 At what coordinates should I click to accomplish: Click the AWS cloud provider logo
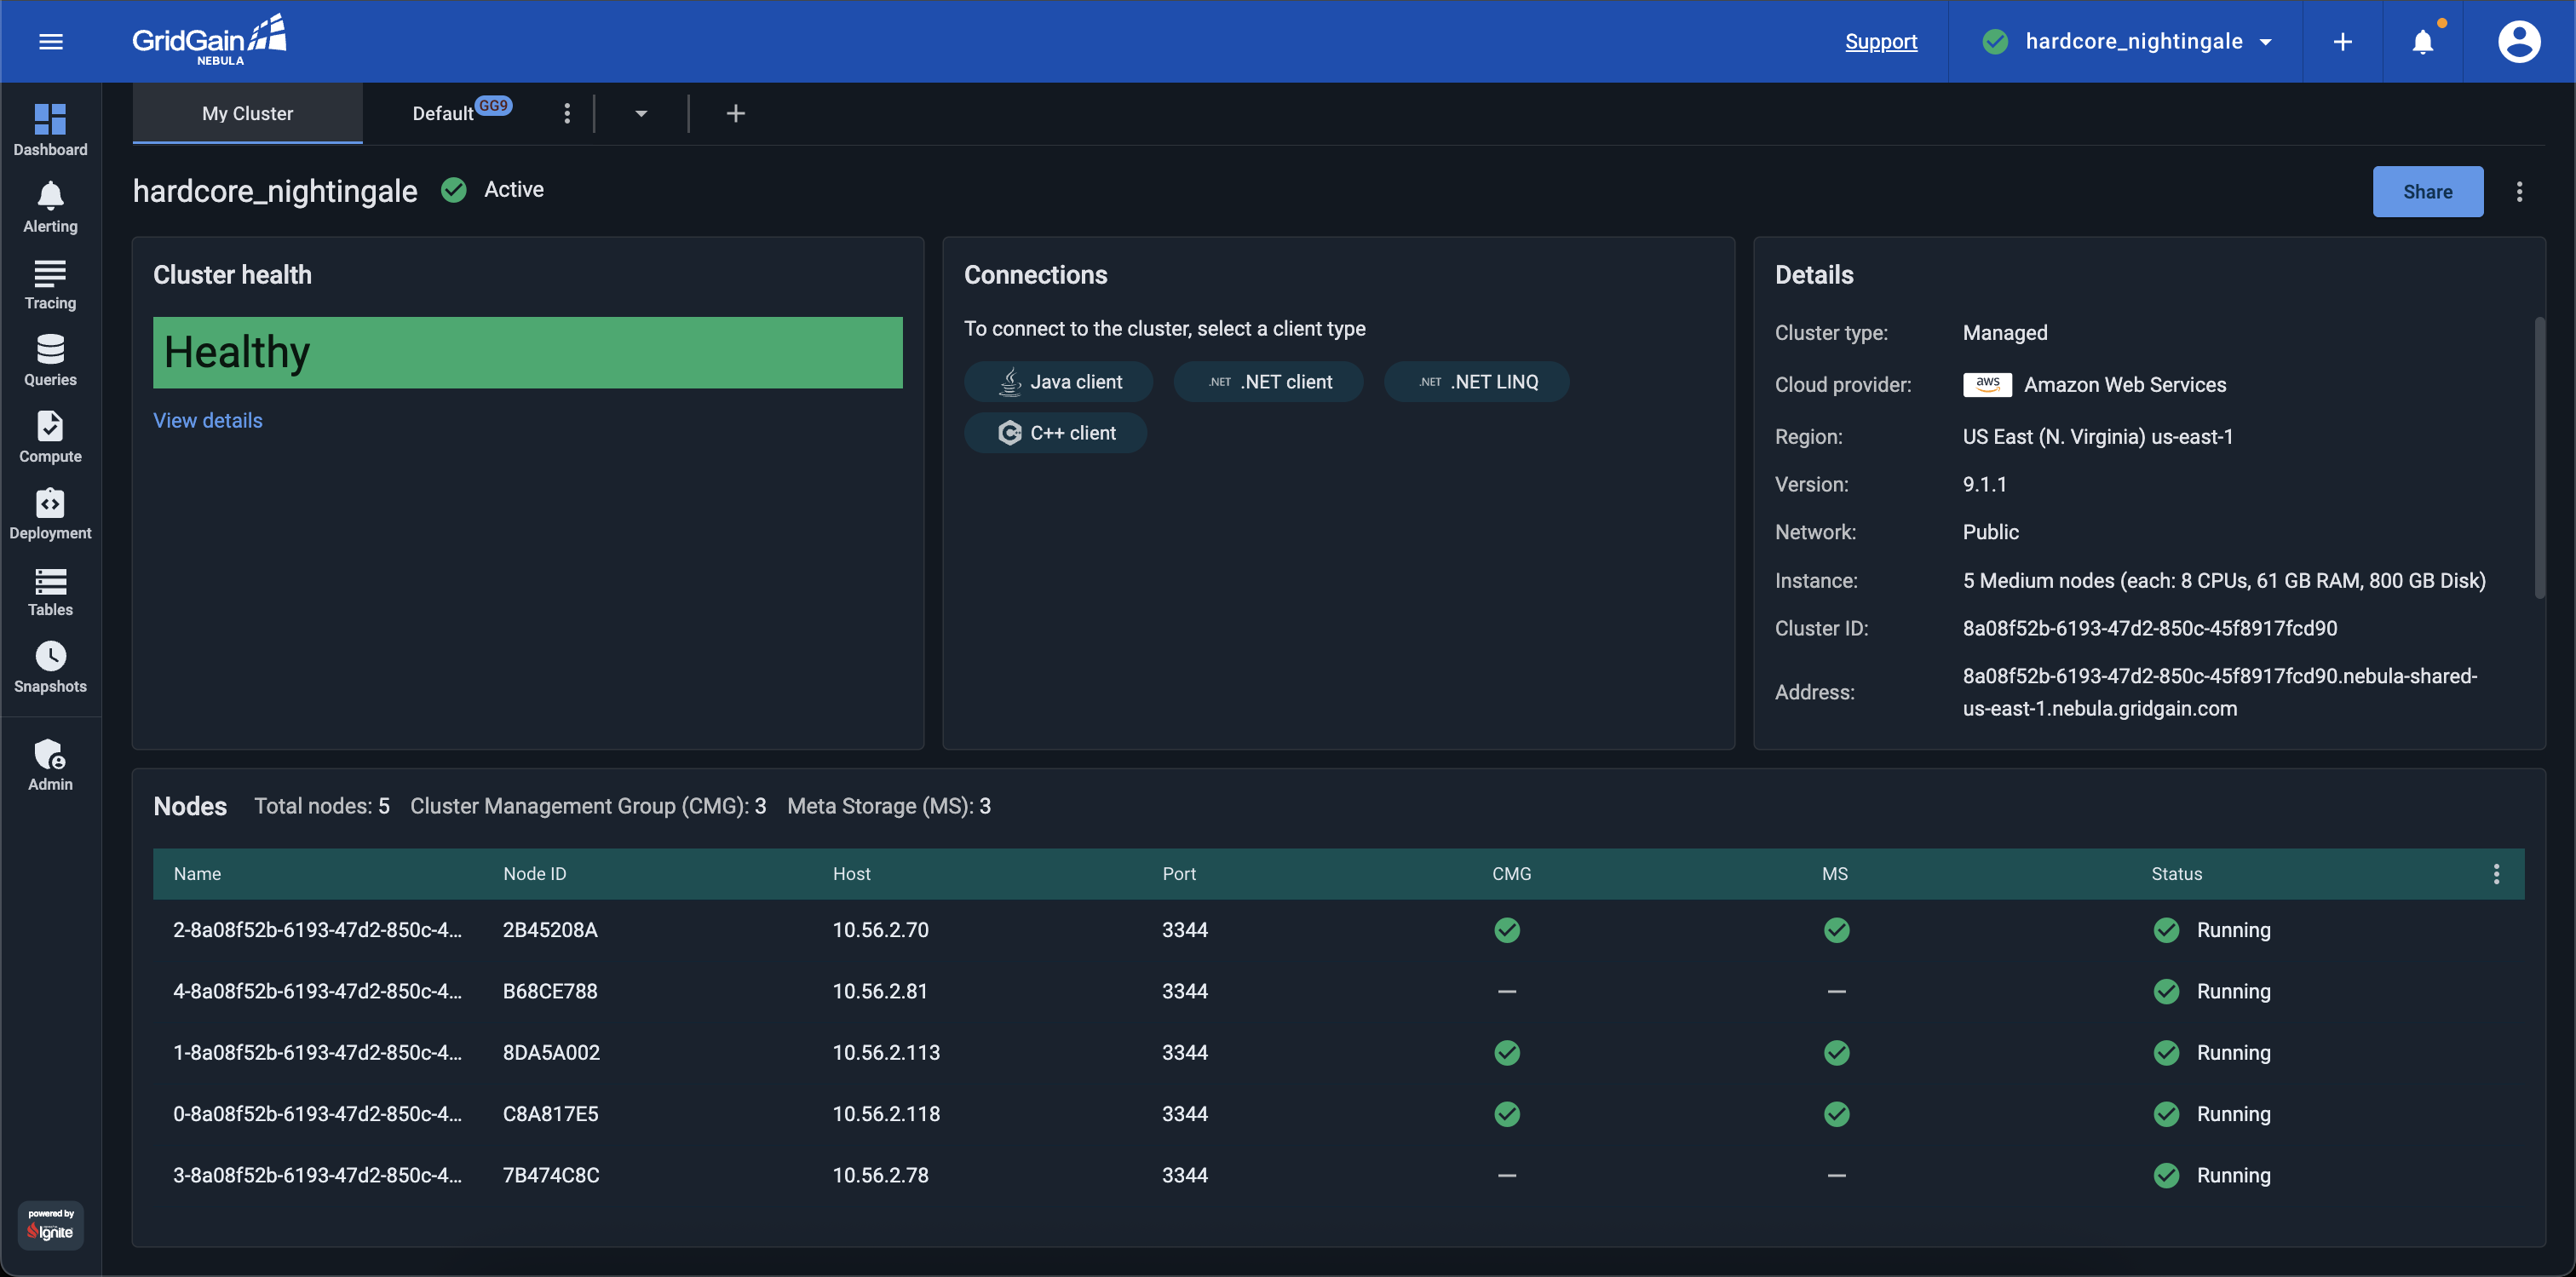pyautogui.click(x=1987, y=384)
